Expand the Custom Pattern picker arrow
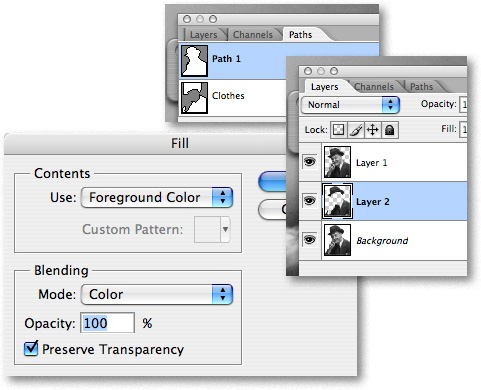This screenshot has height=390, width=481. [225, 229]
